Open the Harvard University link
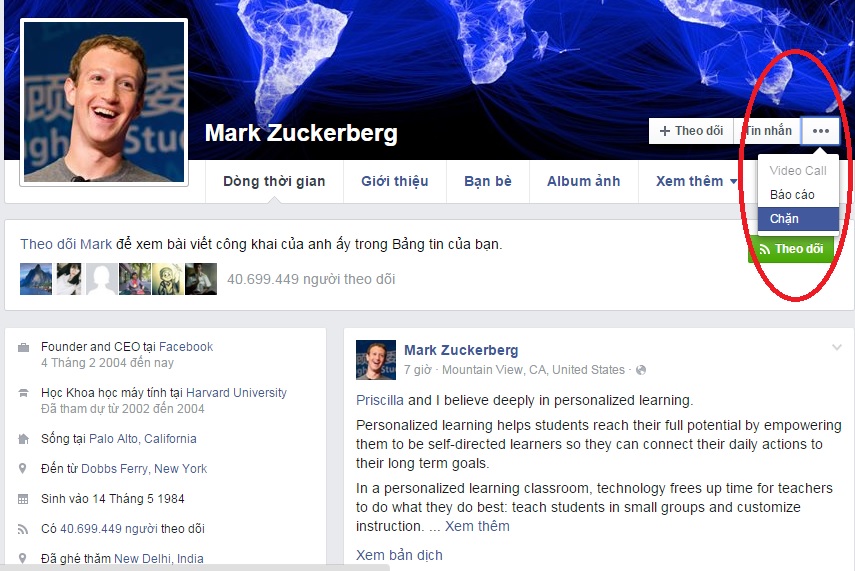855x571 pixels. tap(236, 393)
